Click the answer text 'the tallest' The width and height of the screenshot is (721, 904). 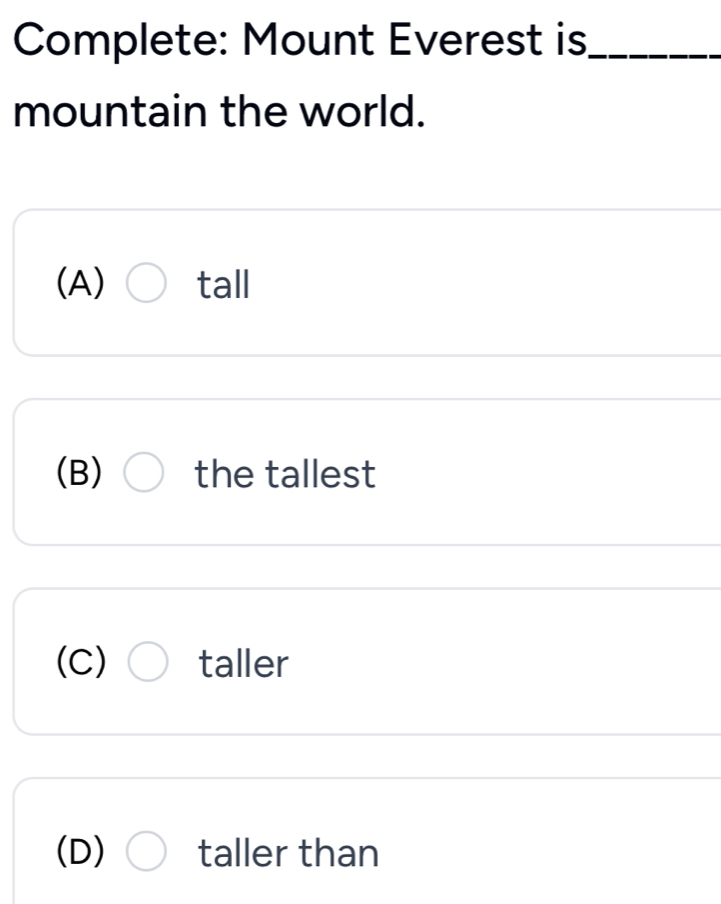click(x=285, y=474)
